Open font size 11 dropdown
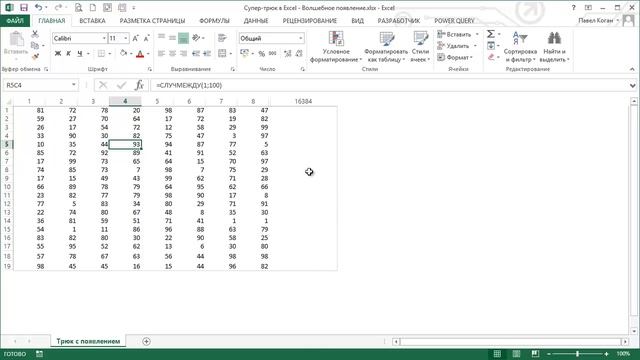 click(125, 38)
